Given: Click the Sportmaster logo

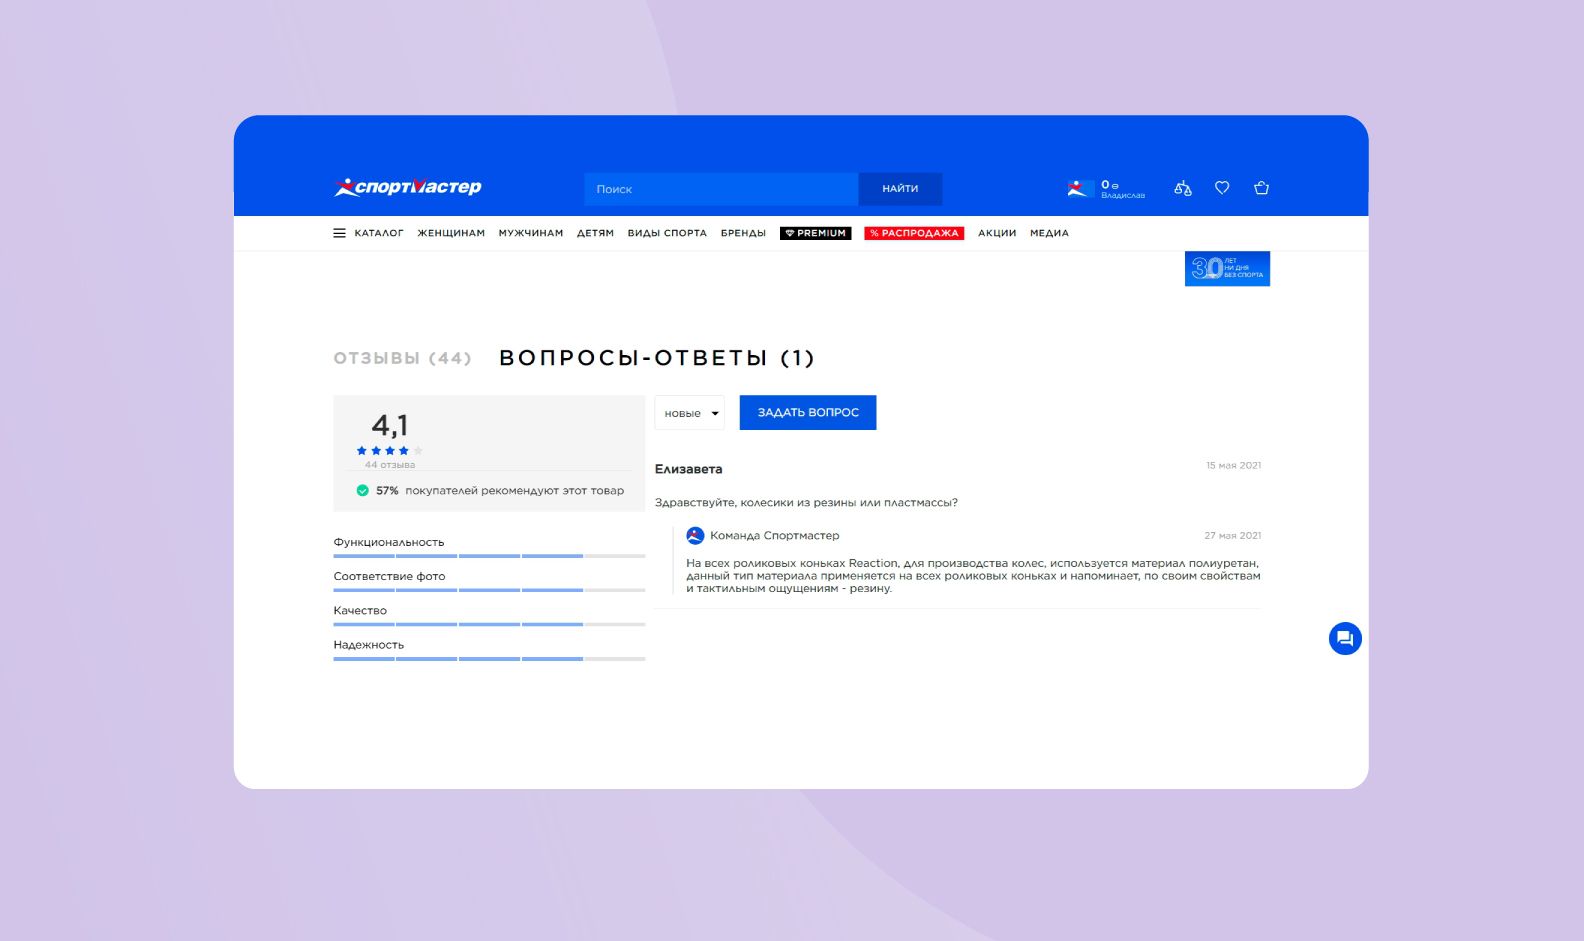Looking at the screenshot, I should (407, 187).
